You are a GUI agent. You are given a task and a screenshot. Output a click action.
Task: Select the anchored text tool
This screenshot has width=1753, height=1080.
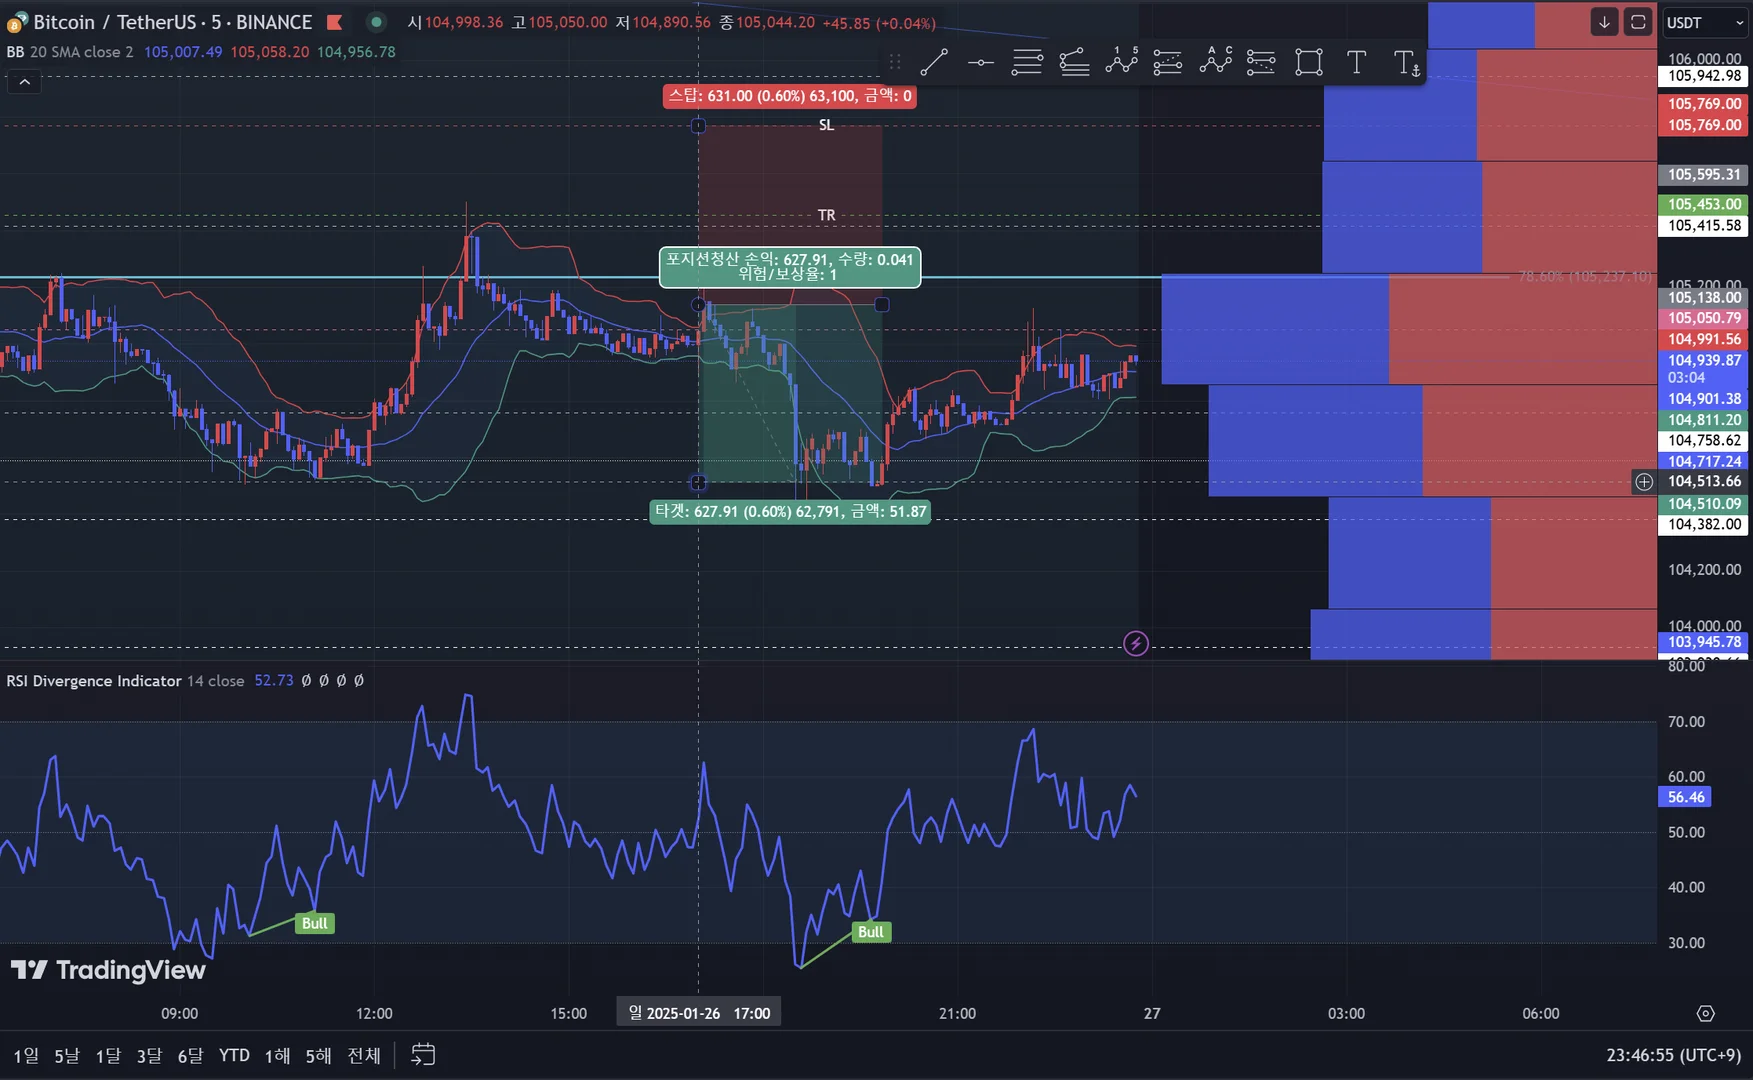pos(1406,63)
